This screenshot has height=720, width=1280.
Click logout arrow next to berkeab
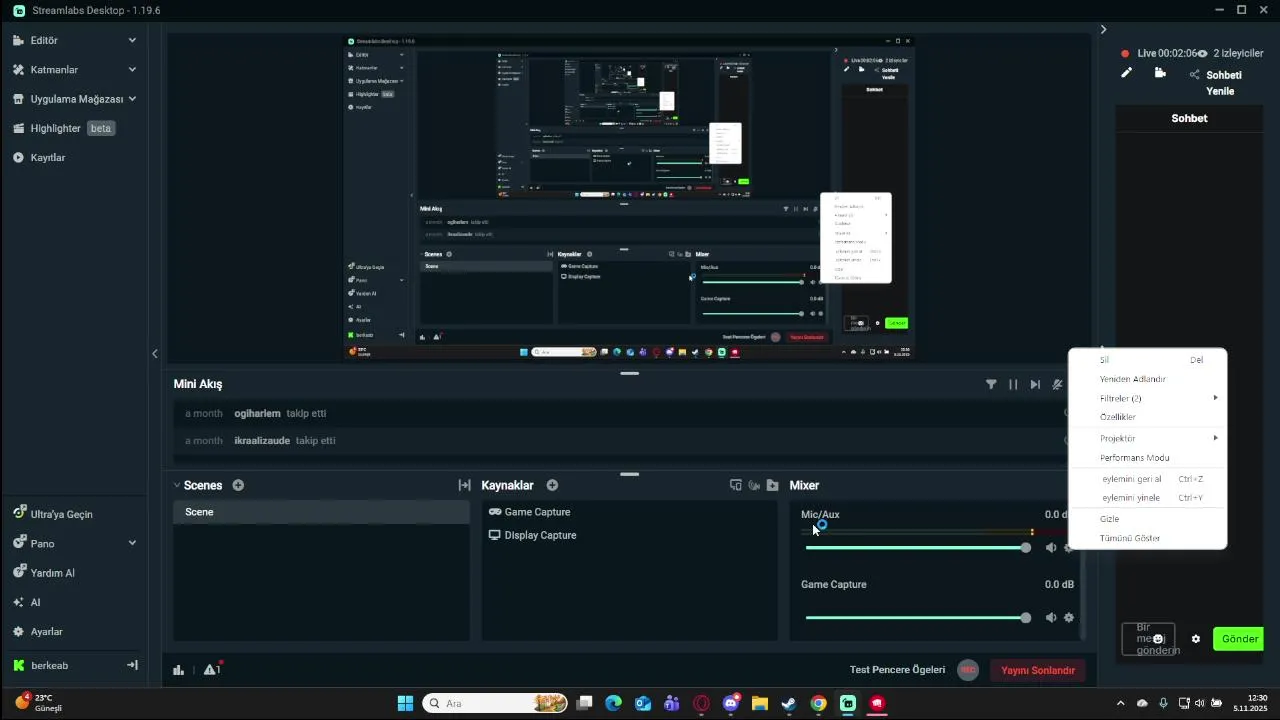pos(132,665)
